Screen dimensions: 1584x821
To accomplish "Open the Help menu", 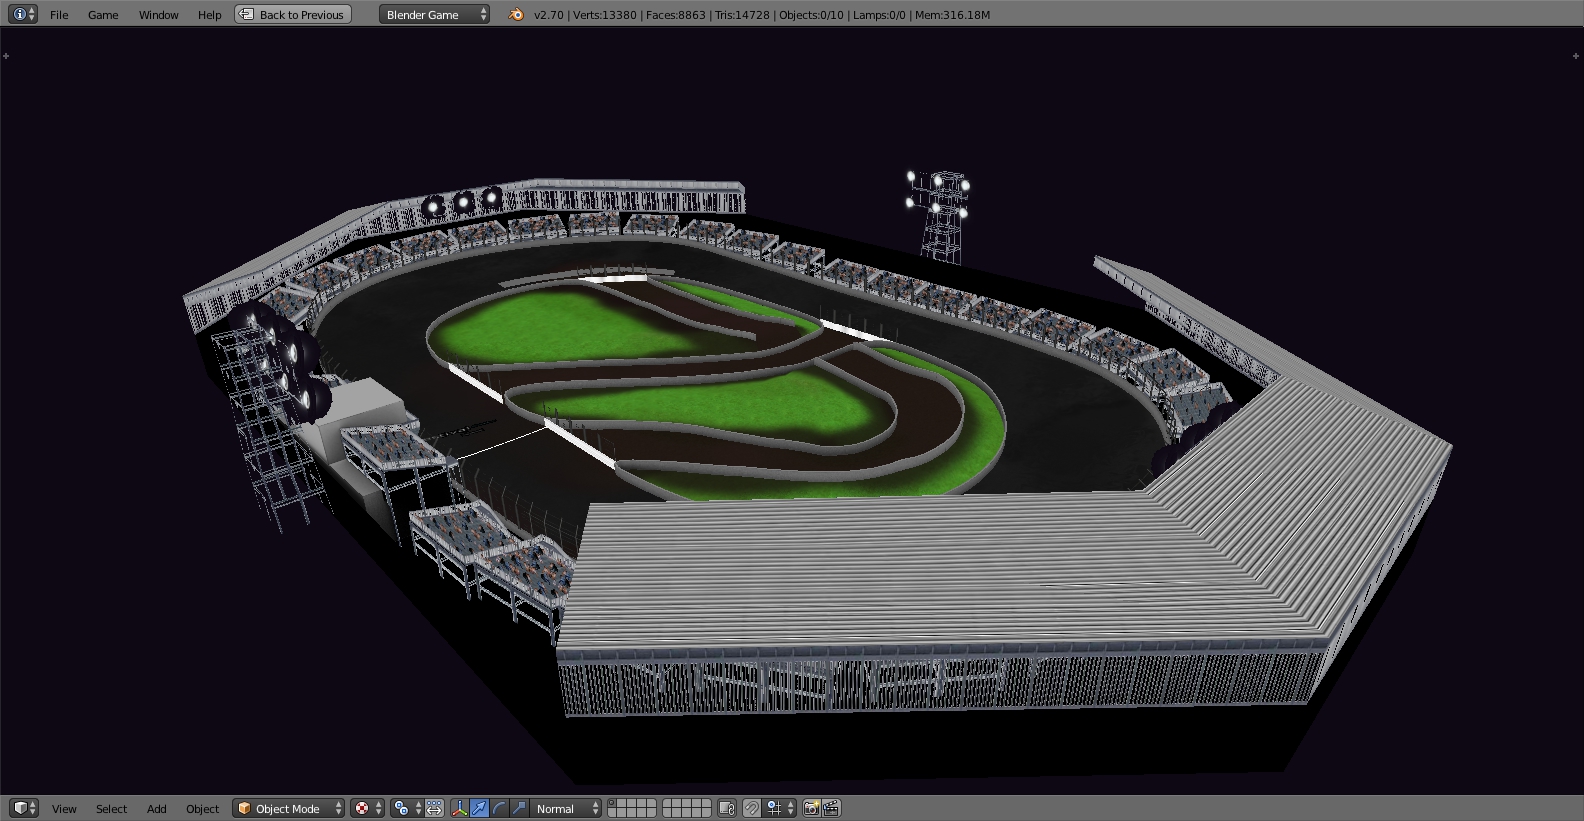I will pos(209,15).
